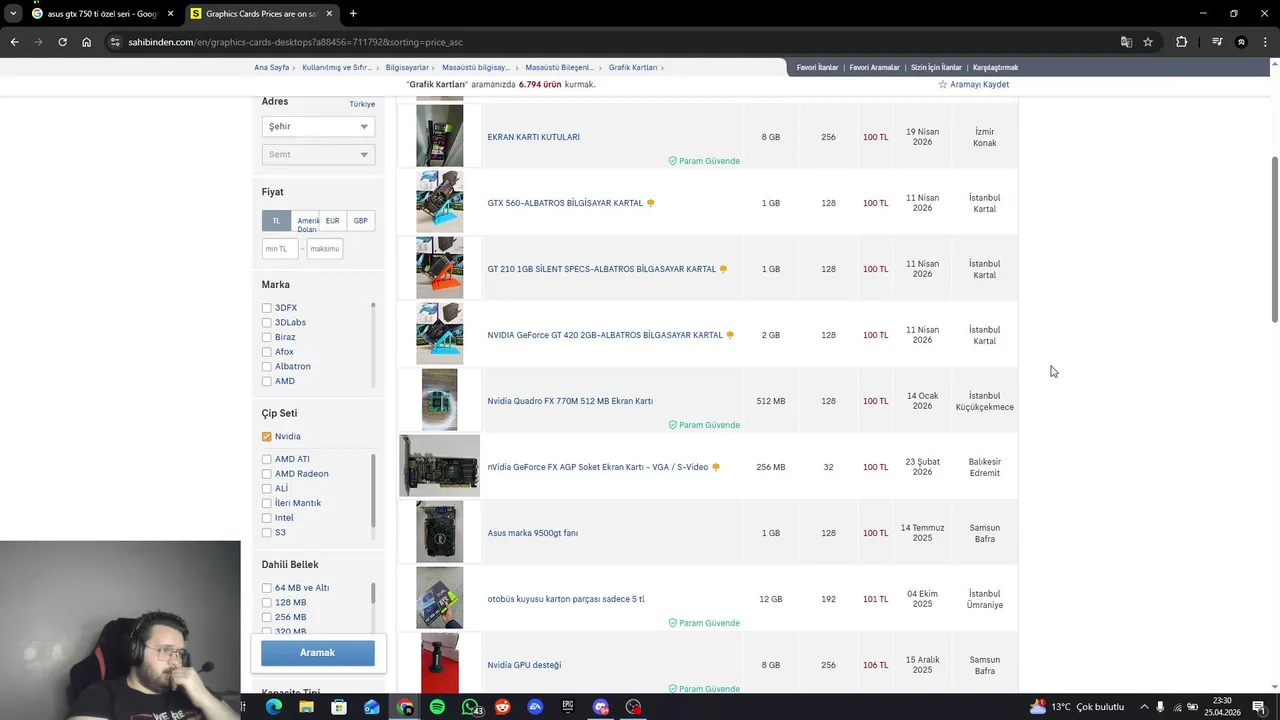1280x720 pixels.
Task: Click Türkiye link next to Adres
Action: coord(362,104)
